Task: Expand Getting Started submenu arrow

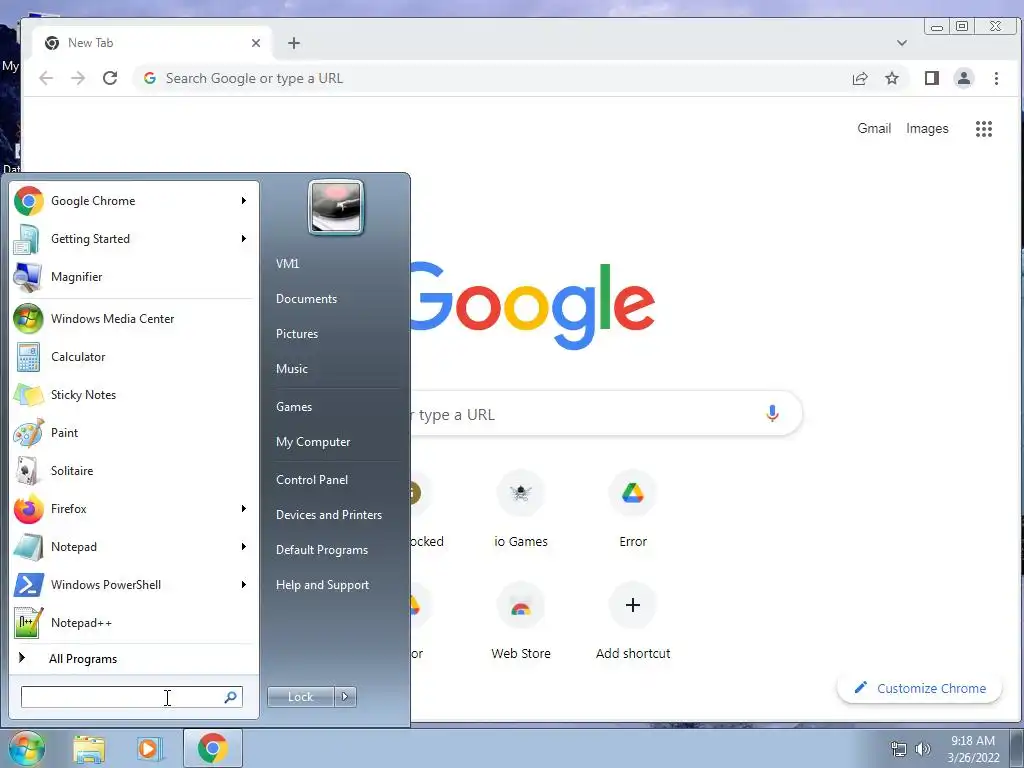Action: 244,238
